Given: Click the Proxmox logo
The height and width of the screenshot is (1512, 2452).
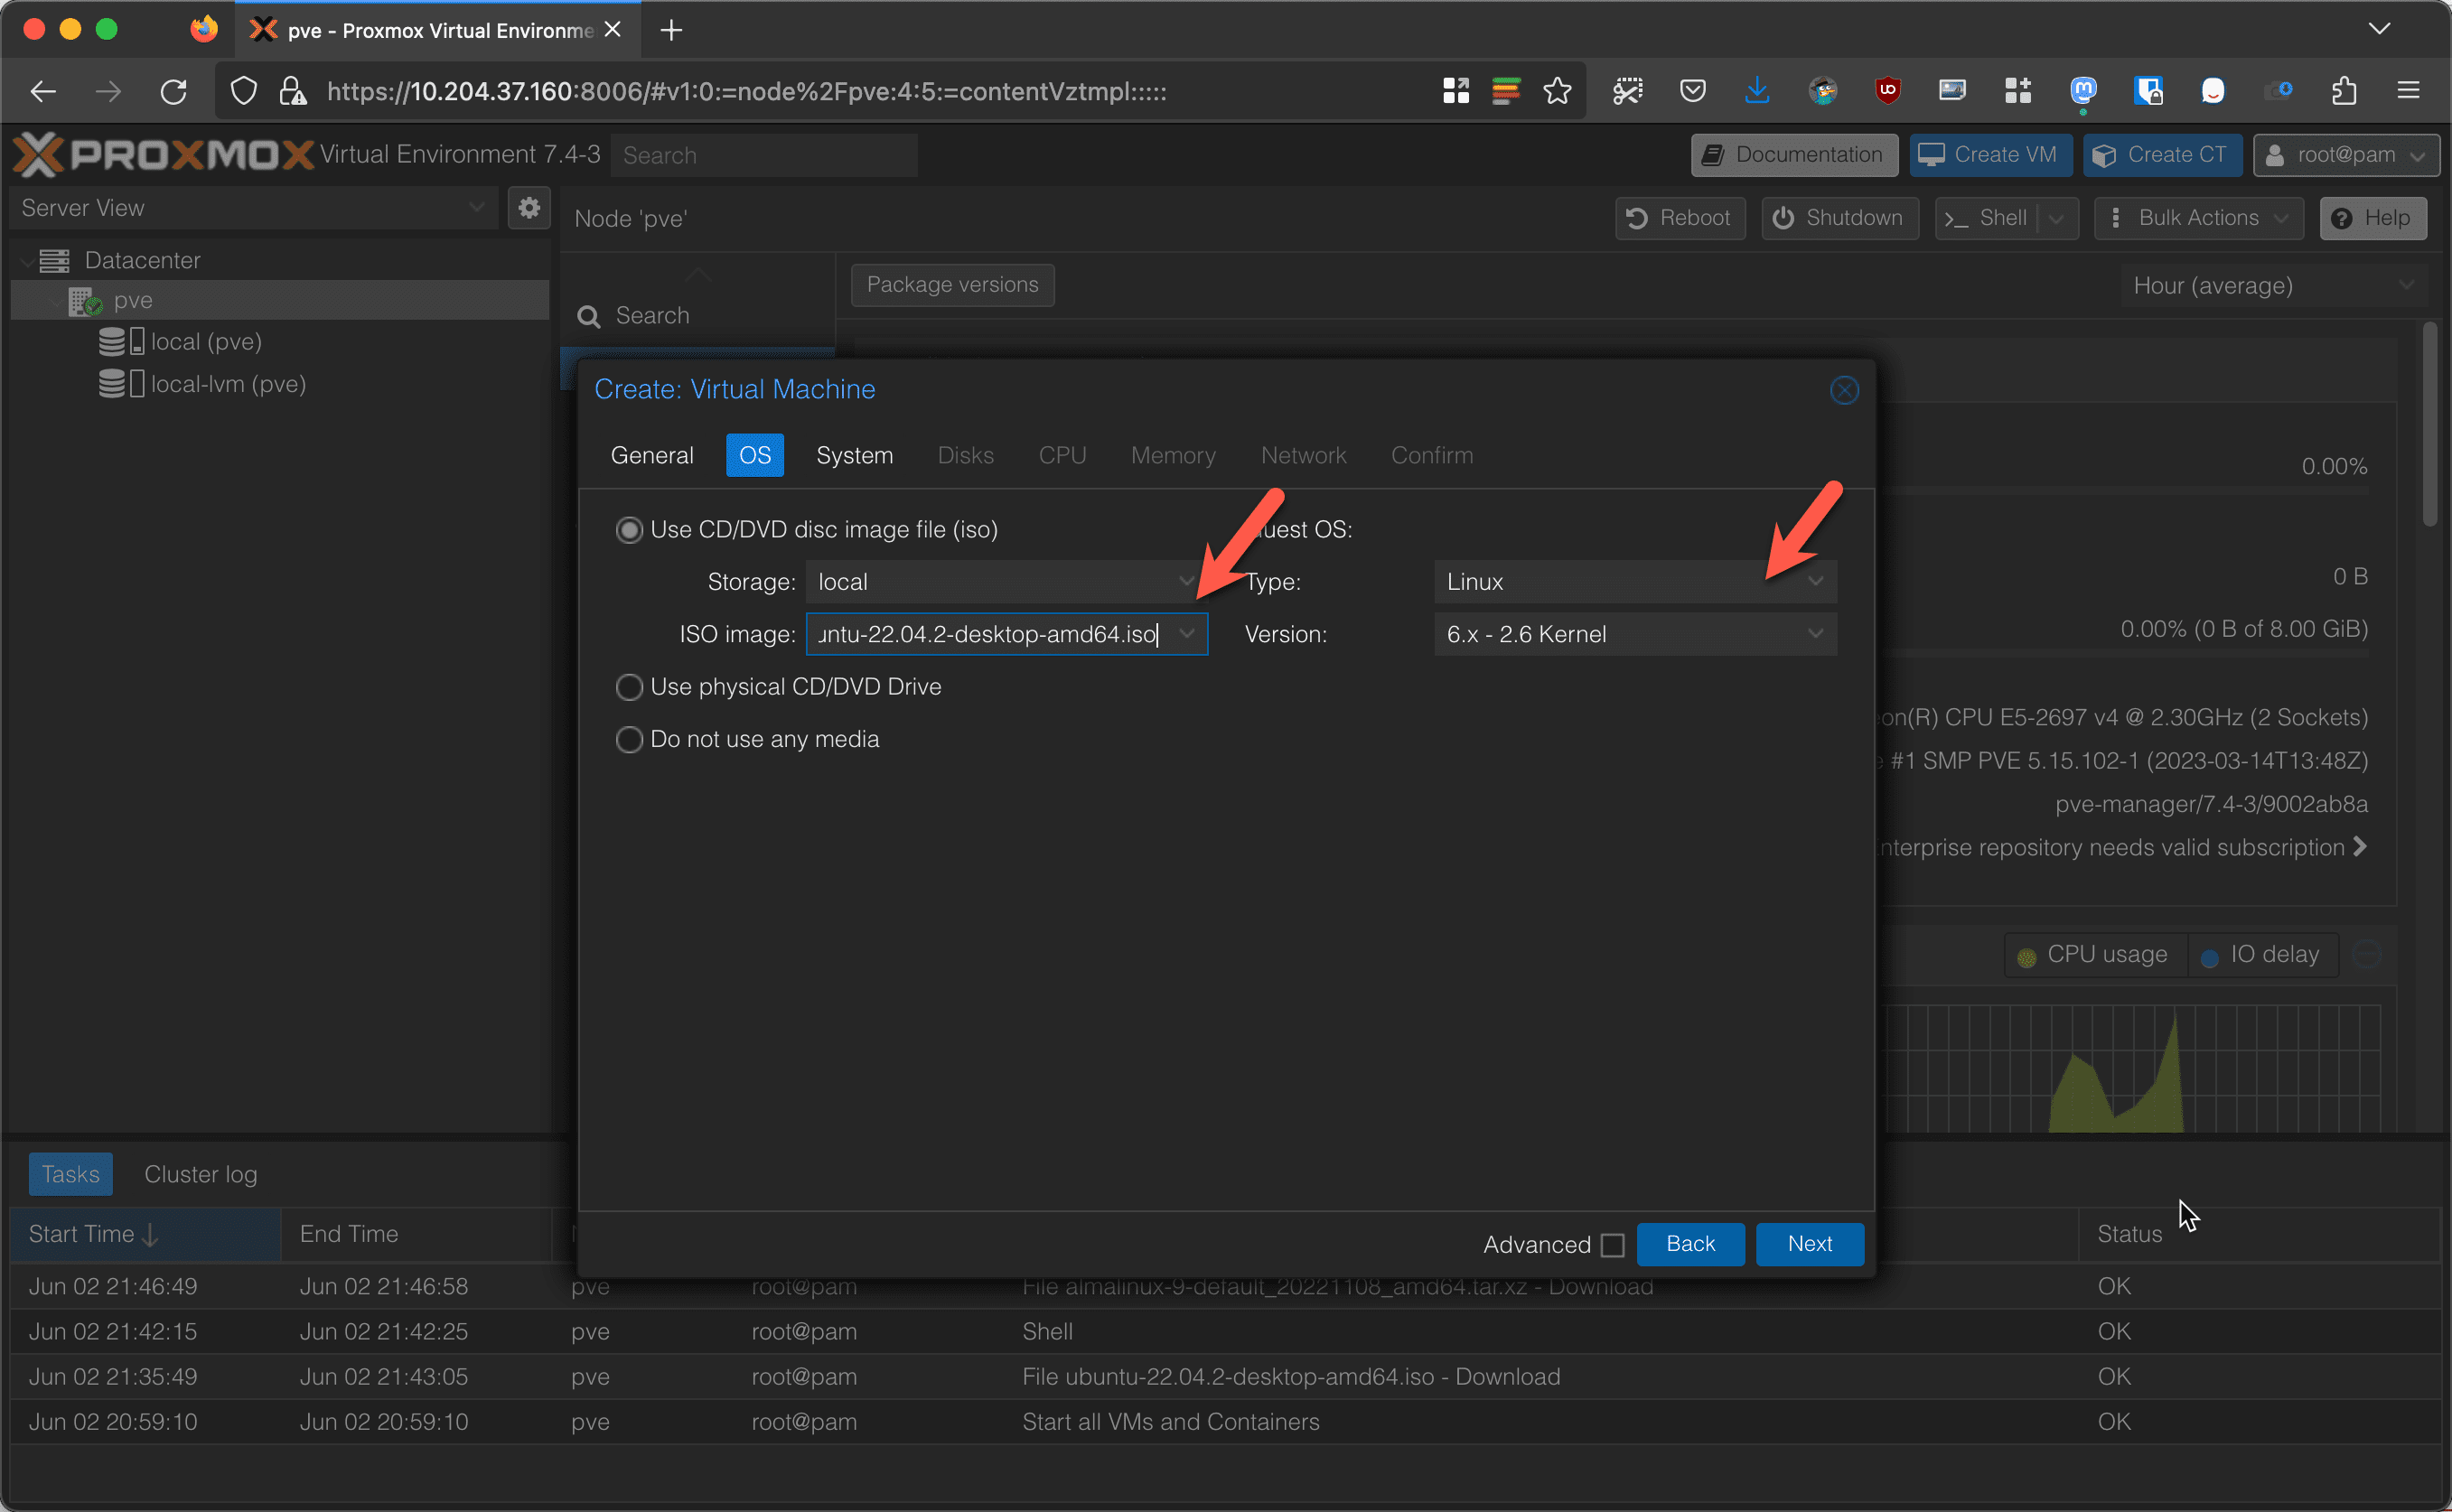Looking at the screenshot, I should tap(163, 155).
